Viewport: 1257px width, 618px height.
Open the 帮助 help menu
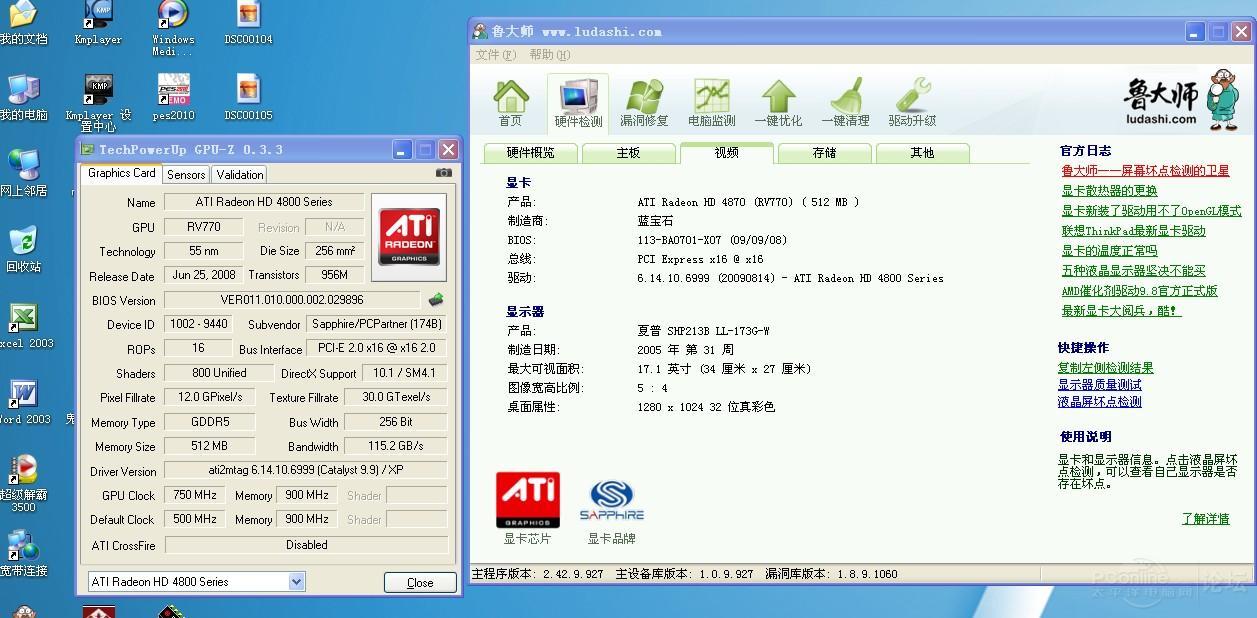pyautogui.click(x=549, y=55)
